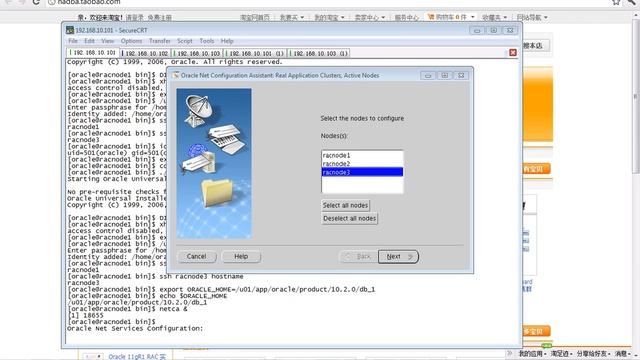Image resolution: width=640 pixels, height=360 pixels.
Task: Maximize the SecureCRT window
Action: tap(493, 31)
